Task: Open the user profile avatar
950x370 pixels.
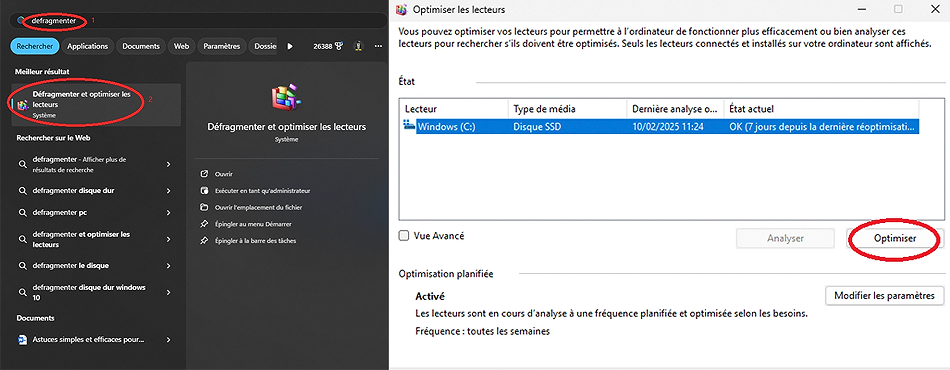Action: 358,46
